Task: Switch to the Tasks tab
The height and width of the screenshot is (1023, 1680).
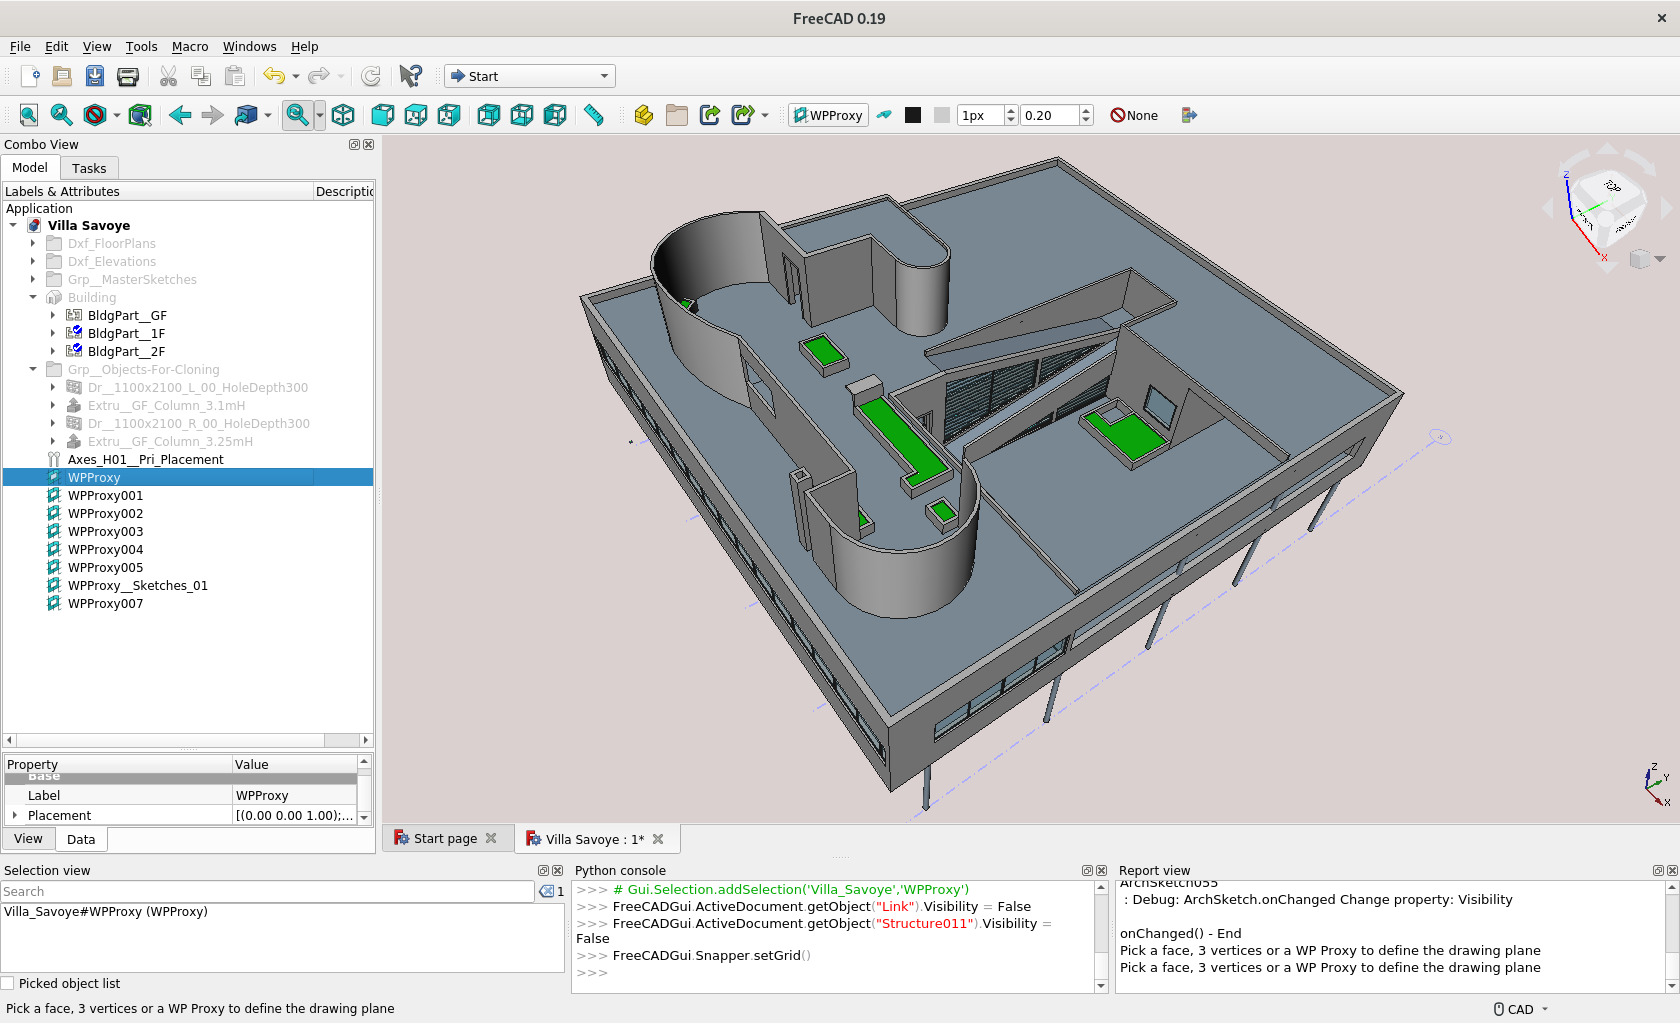Action: click(89, 169)
